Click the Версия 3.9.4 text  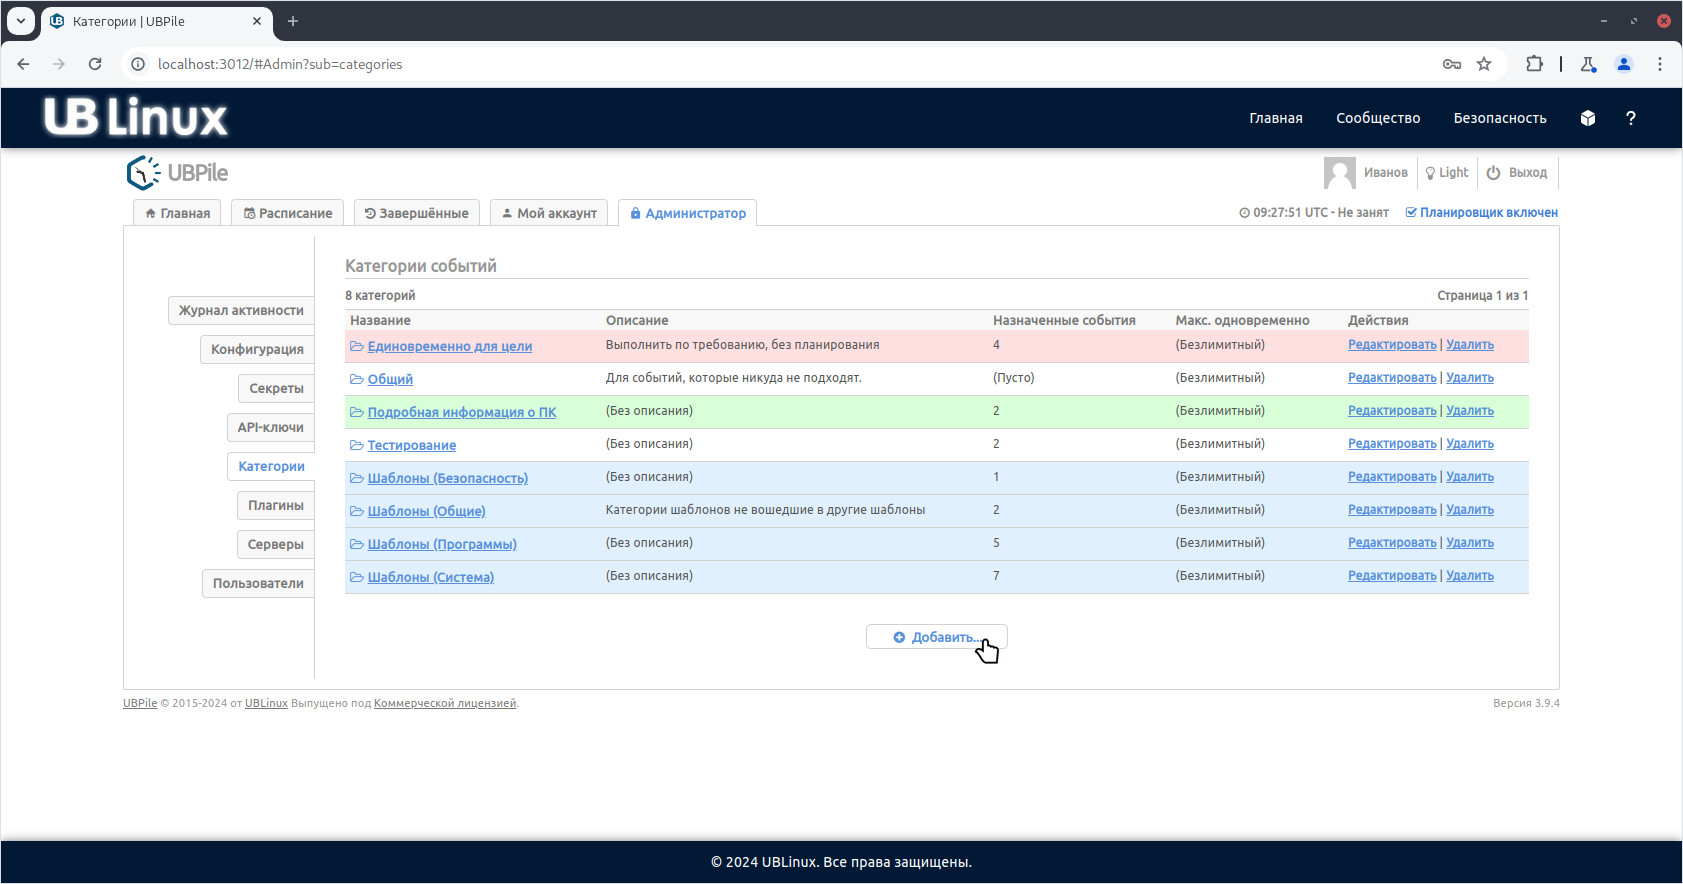click(1526, 703)
